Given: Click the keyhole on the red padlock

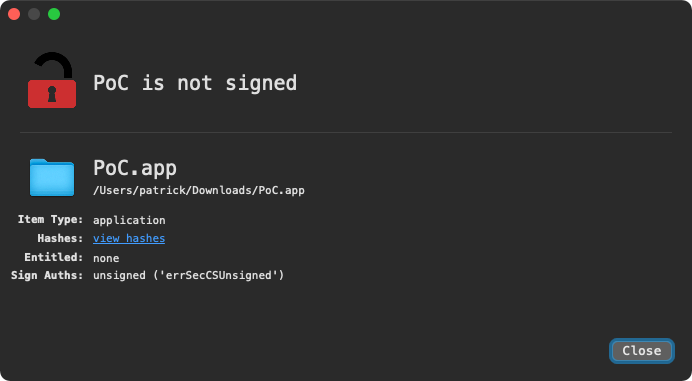Looking at the screenshot, I should coord(52,94).
